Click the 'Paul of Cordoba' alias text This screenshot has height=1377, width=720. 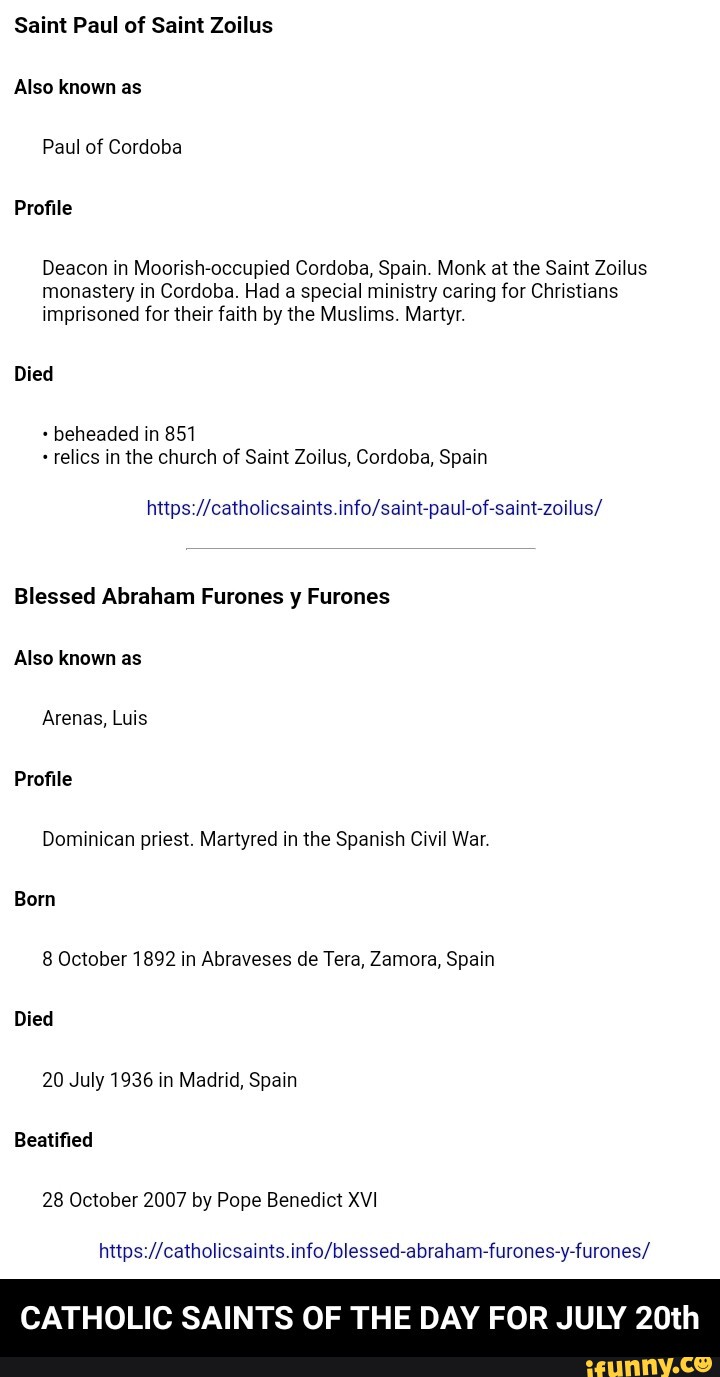click(x=112, y=148)
